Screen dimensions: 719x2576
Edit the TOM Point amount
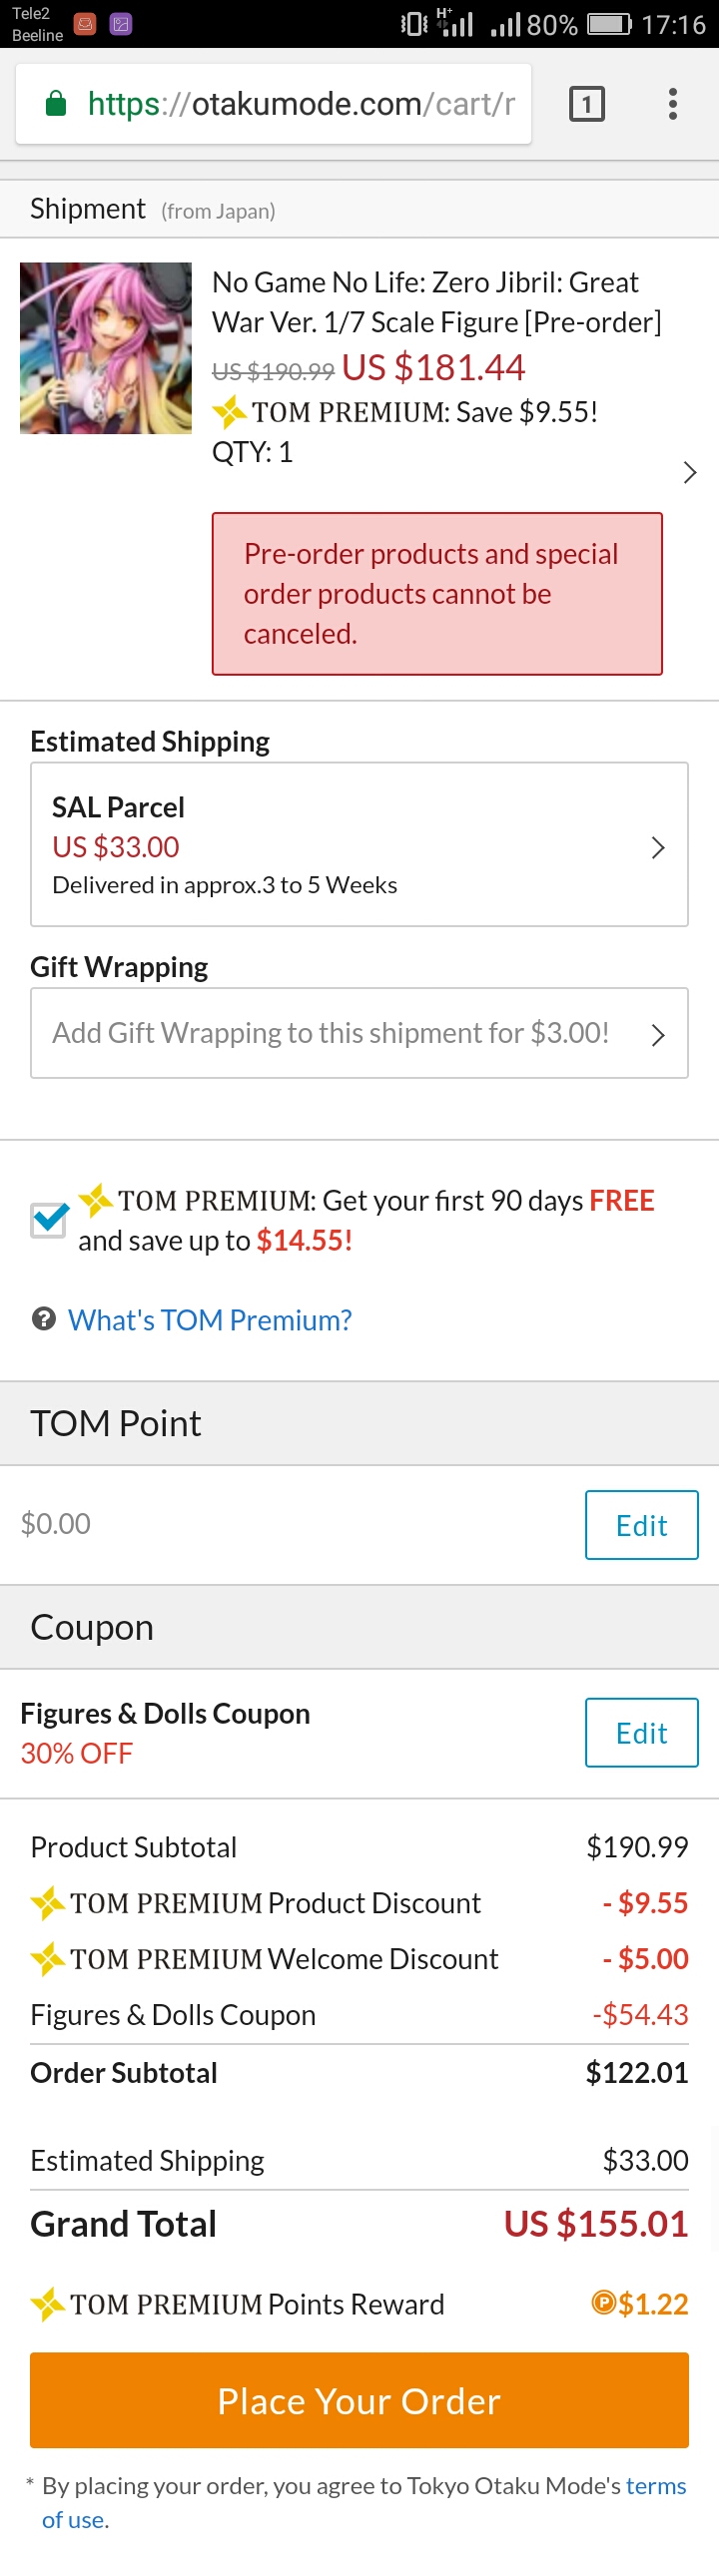tap(641, 1525)
